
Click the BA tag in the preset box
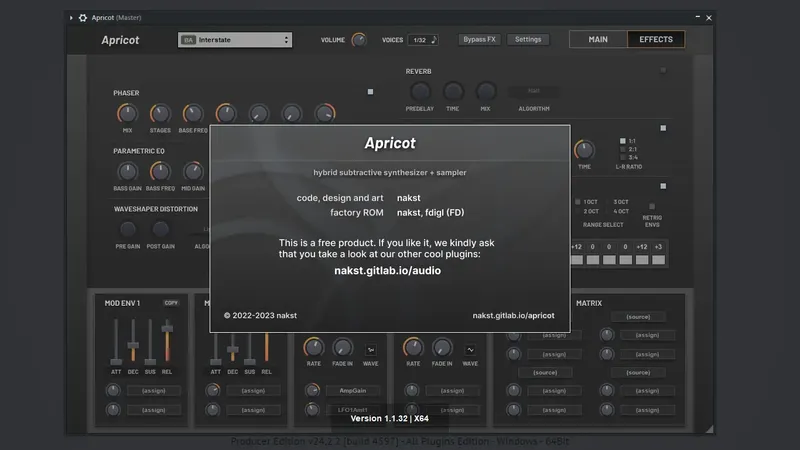coord(188,40)
